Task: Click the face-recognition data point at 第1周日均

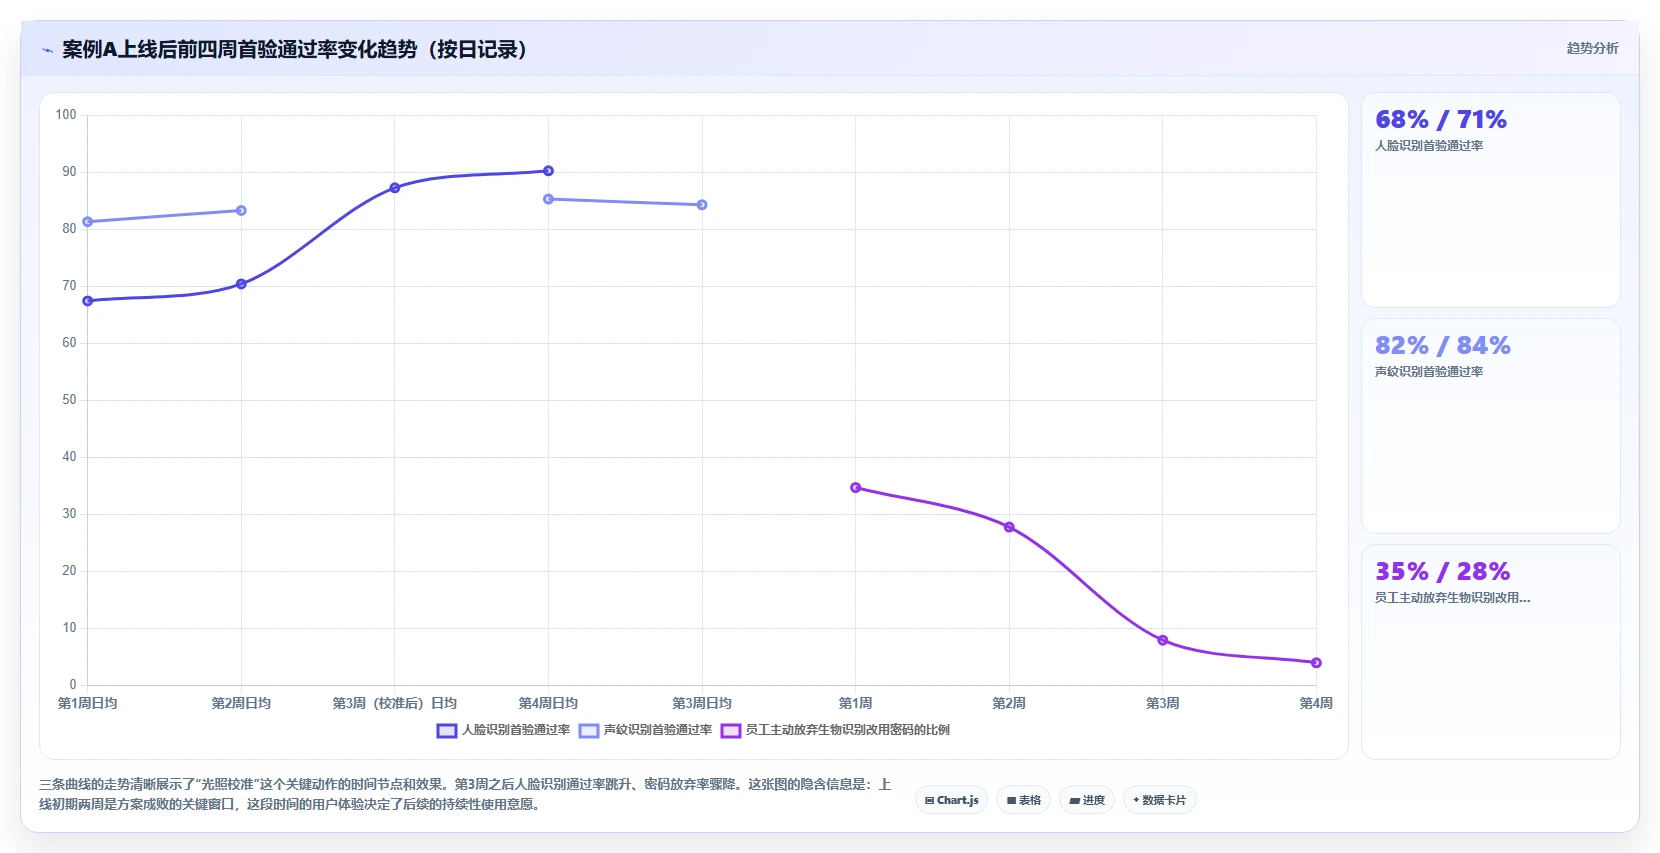Action: pyautogui.click(x=88, y=301)
